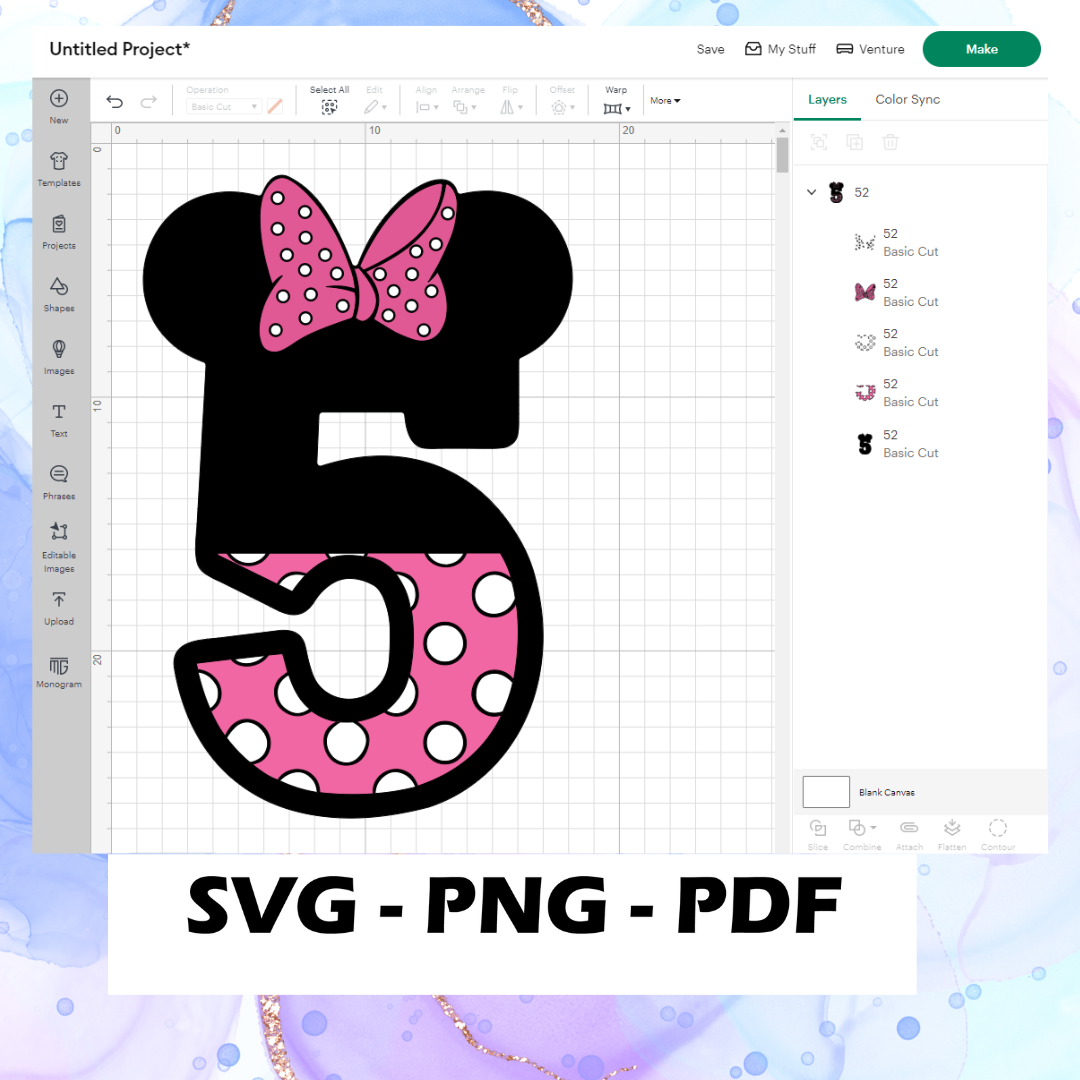1080x1080 pixels.
Task: Click the Attach tool
Action: 909,834
